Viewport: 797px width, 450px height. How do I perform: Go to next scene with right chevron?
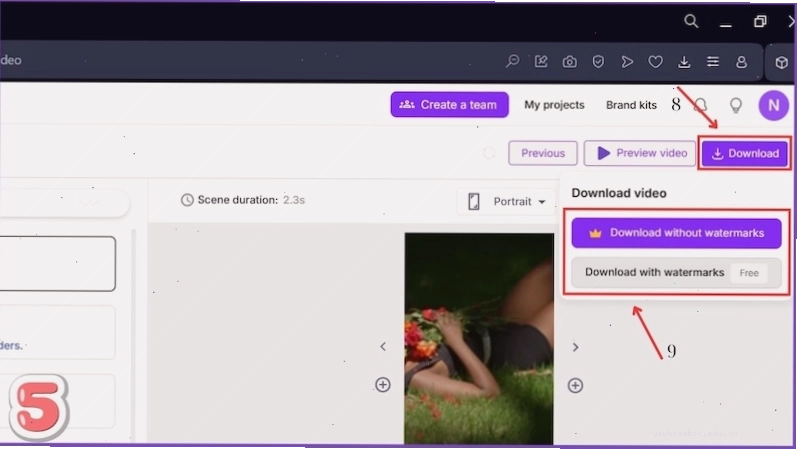pos(575,347)
